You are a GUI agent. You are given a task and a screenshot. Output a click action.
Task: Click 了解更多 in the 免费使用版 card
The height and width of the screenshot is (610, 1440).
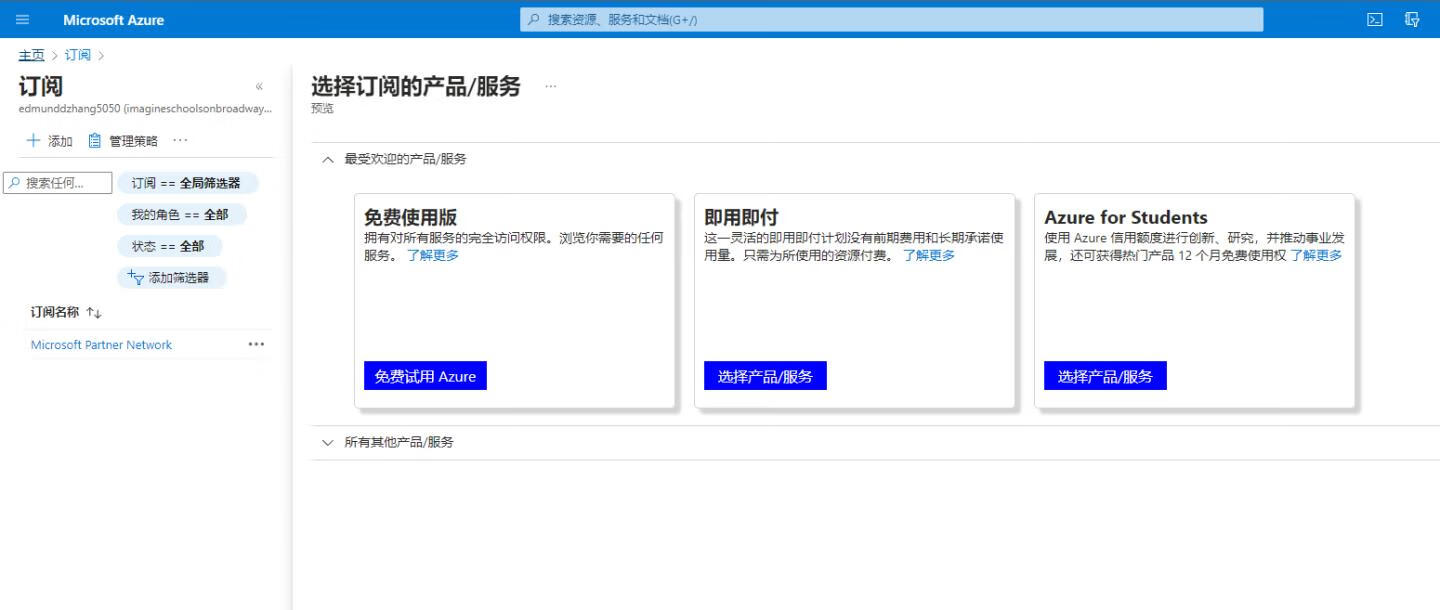click(433, 255)
